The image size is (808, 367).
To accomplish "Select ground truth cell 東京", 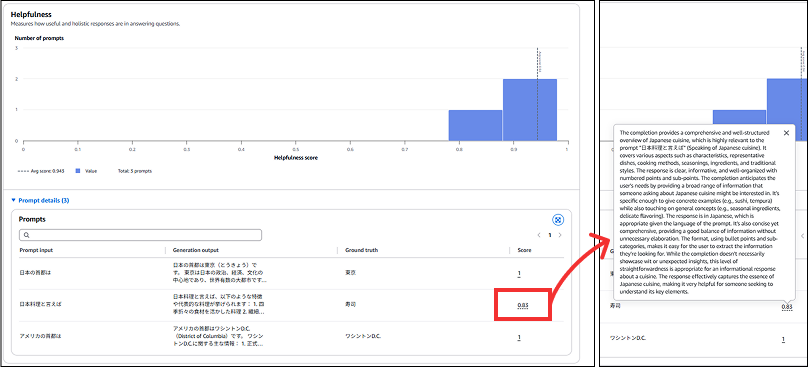I will tap(350, 272).
